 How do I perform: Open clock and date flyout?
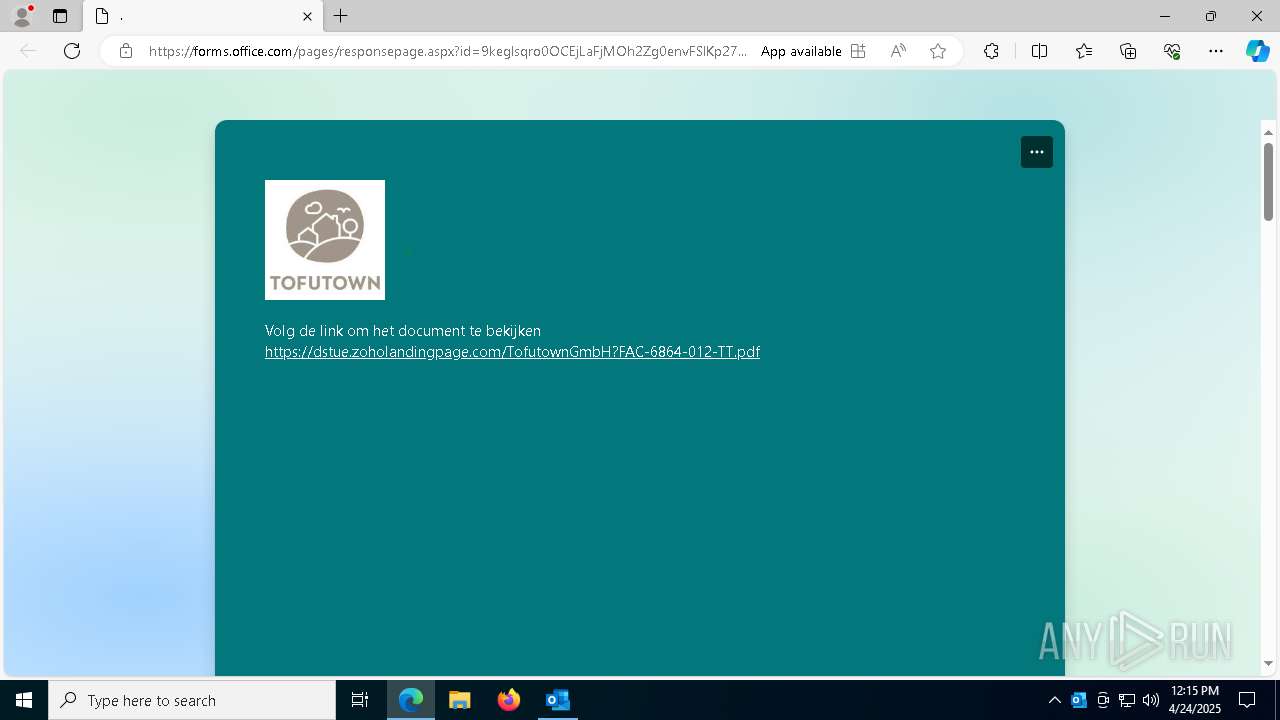click(x=1194, y=700)
